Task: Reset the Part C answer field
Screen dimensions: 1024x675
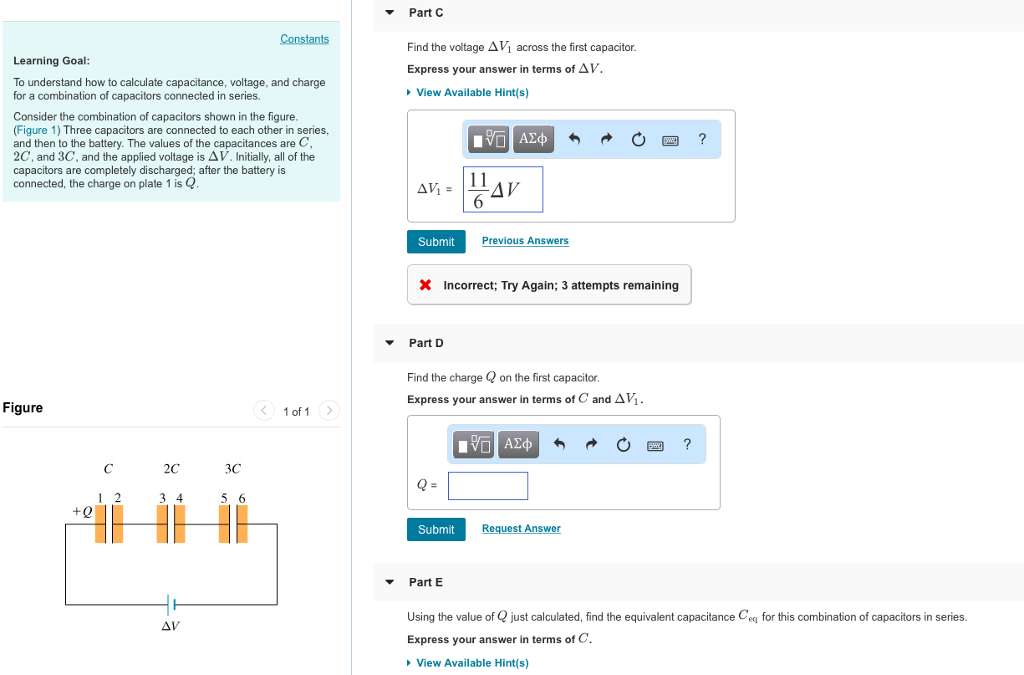Action: click(638, 140)
